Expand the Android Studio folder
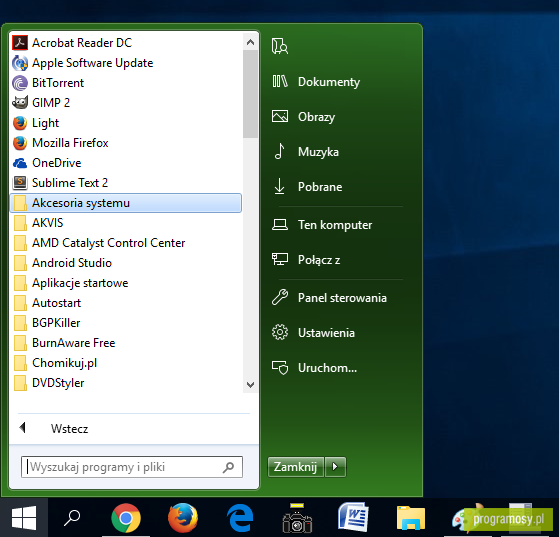The image size is (559, 537). (126, 263)
